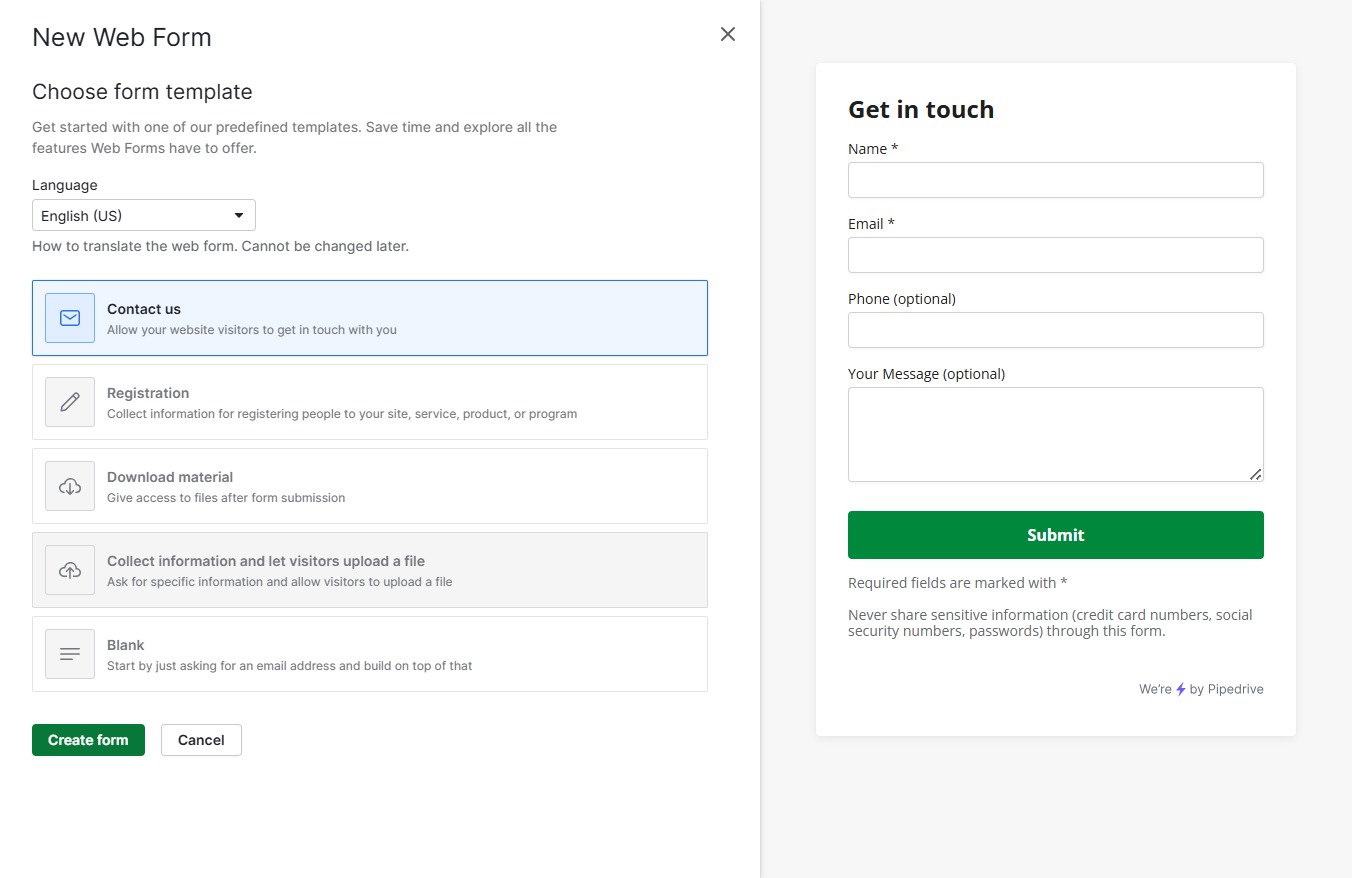Click the envelope icon for Contact us

tap(70, 318)
